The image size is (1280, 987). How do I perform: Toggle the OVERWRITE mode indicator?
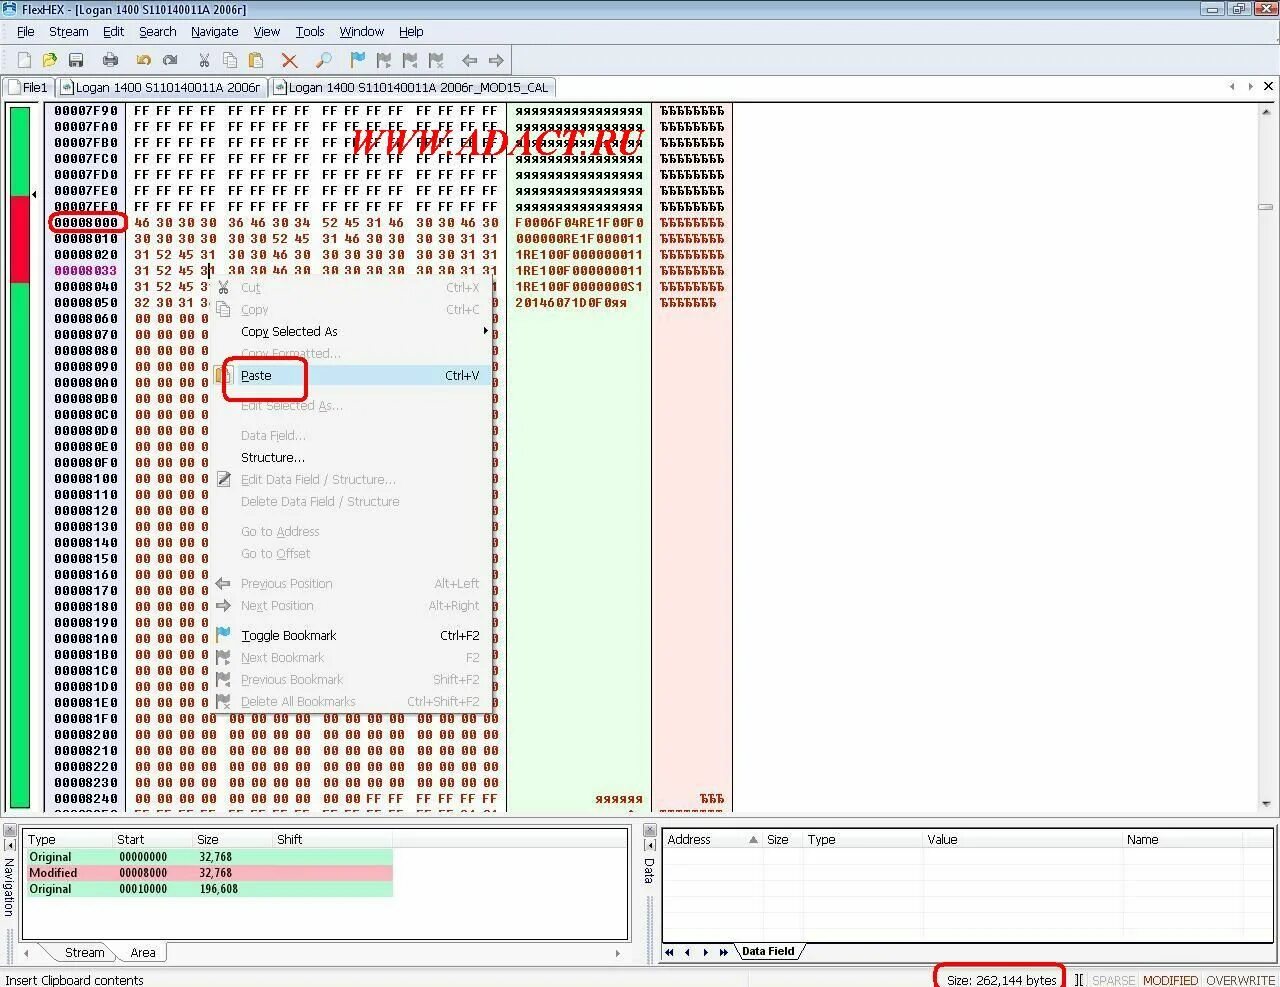click(x=1241, y=980)
